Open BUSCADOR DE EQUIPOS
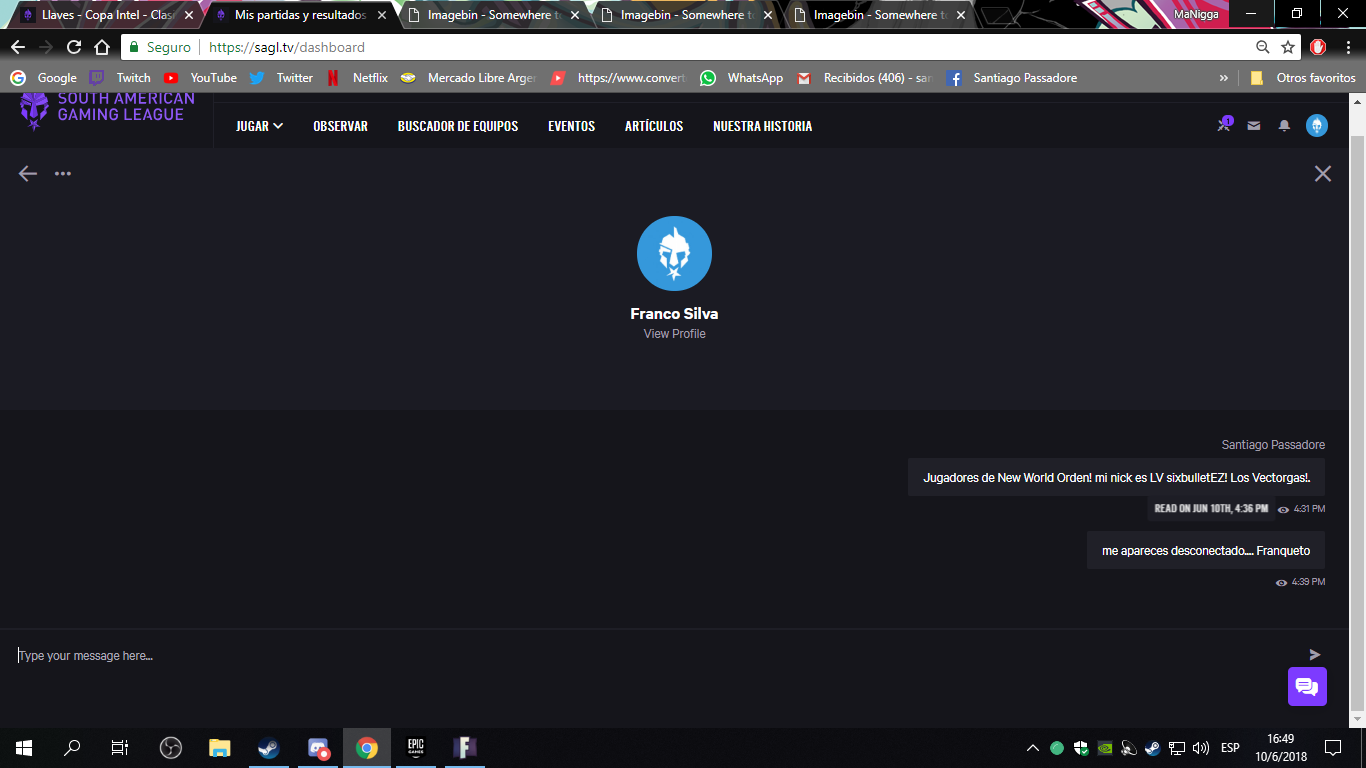 (x=458, y=126)
